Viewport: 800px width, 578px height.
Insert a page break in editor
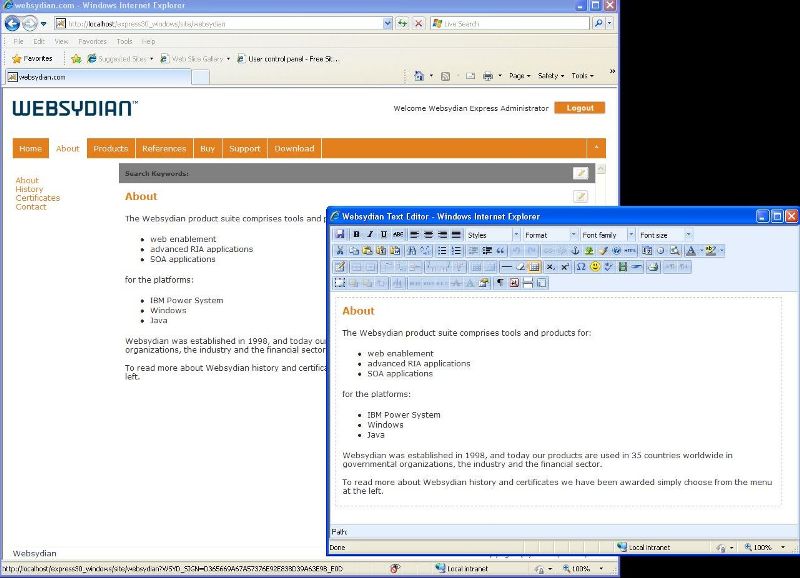528,283
